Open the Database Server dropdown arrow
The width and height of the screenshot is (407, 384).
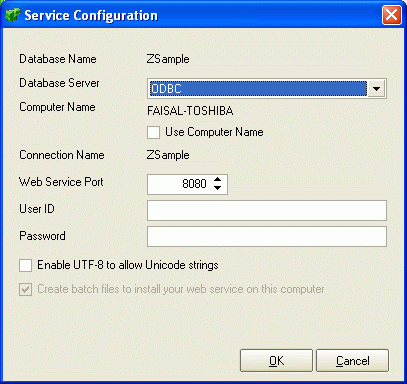(x=377, y=89)
